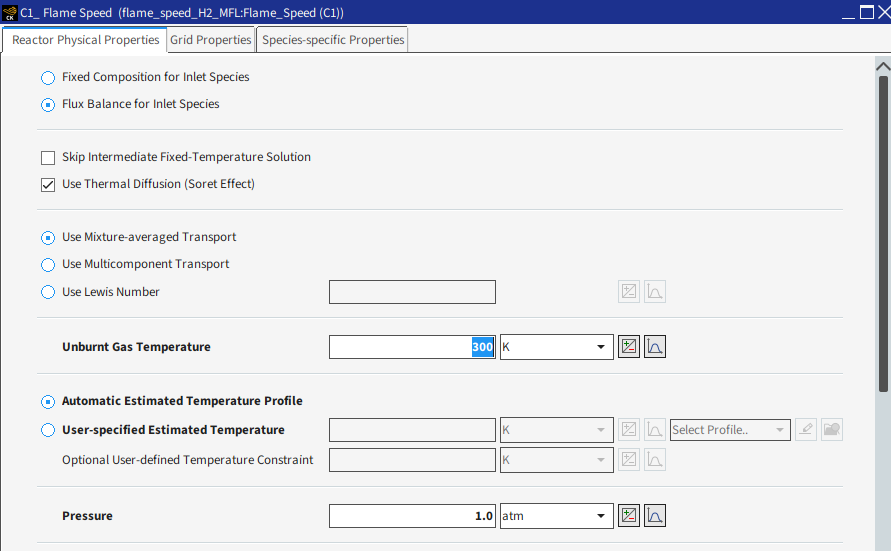The image size is (891, 551).
Task: Uncheck Use Thermal Diffusion (Soret Effect)
Action: click(x=48, y=184)
